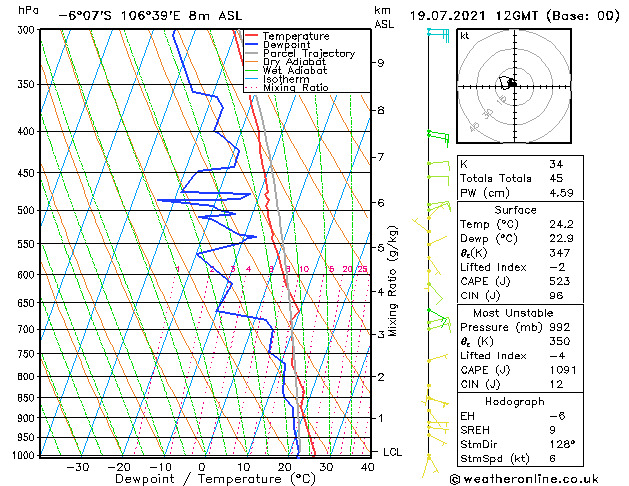This screenshot has width=629, height=486.
Task: Click the 400 hPa pressure axis label
Action: click(x=28, y=131)
